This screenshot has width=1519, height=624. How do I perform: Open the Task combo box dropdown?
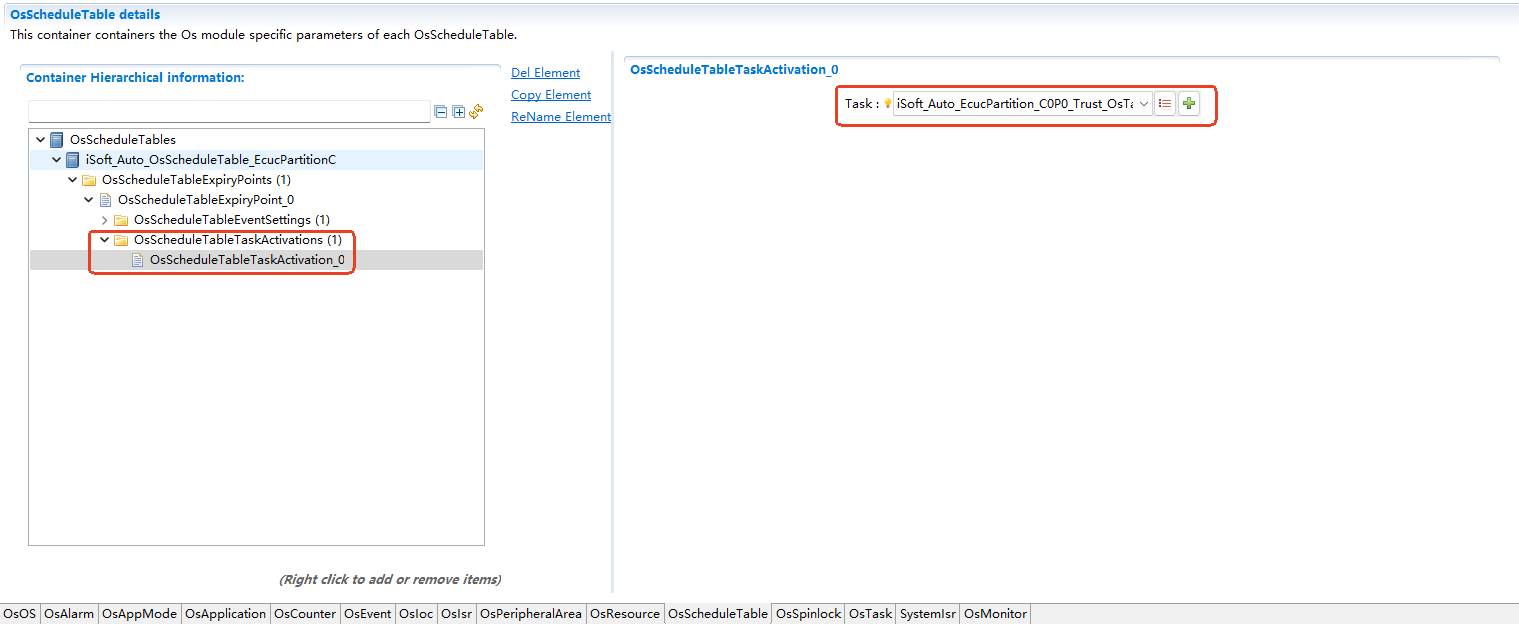(1143, 104)
